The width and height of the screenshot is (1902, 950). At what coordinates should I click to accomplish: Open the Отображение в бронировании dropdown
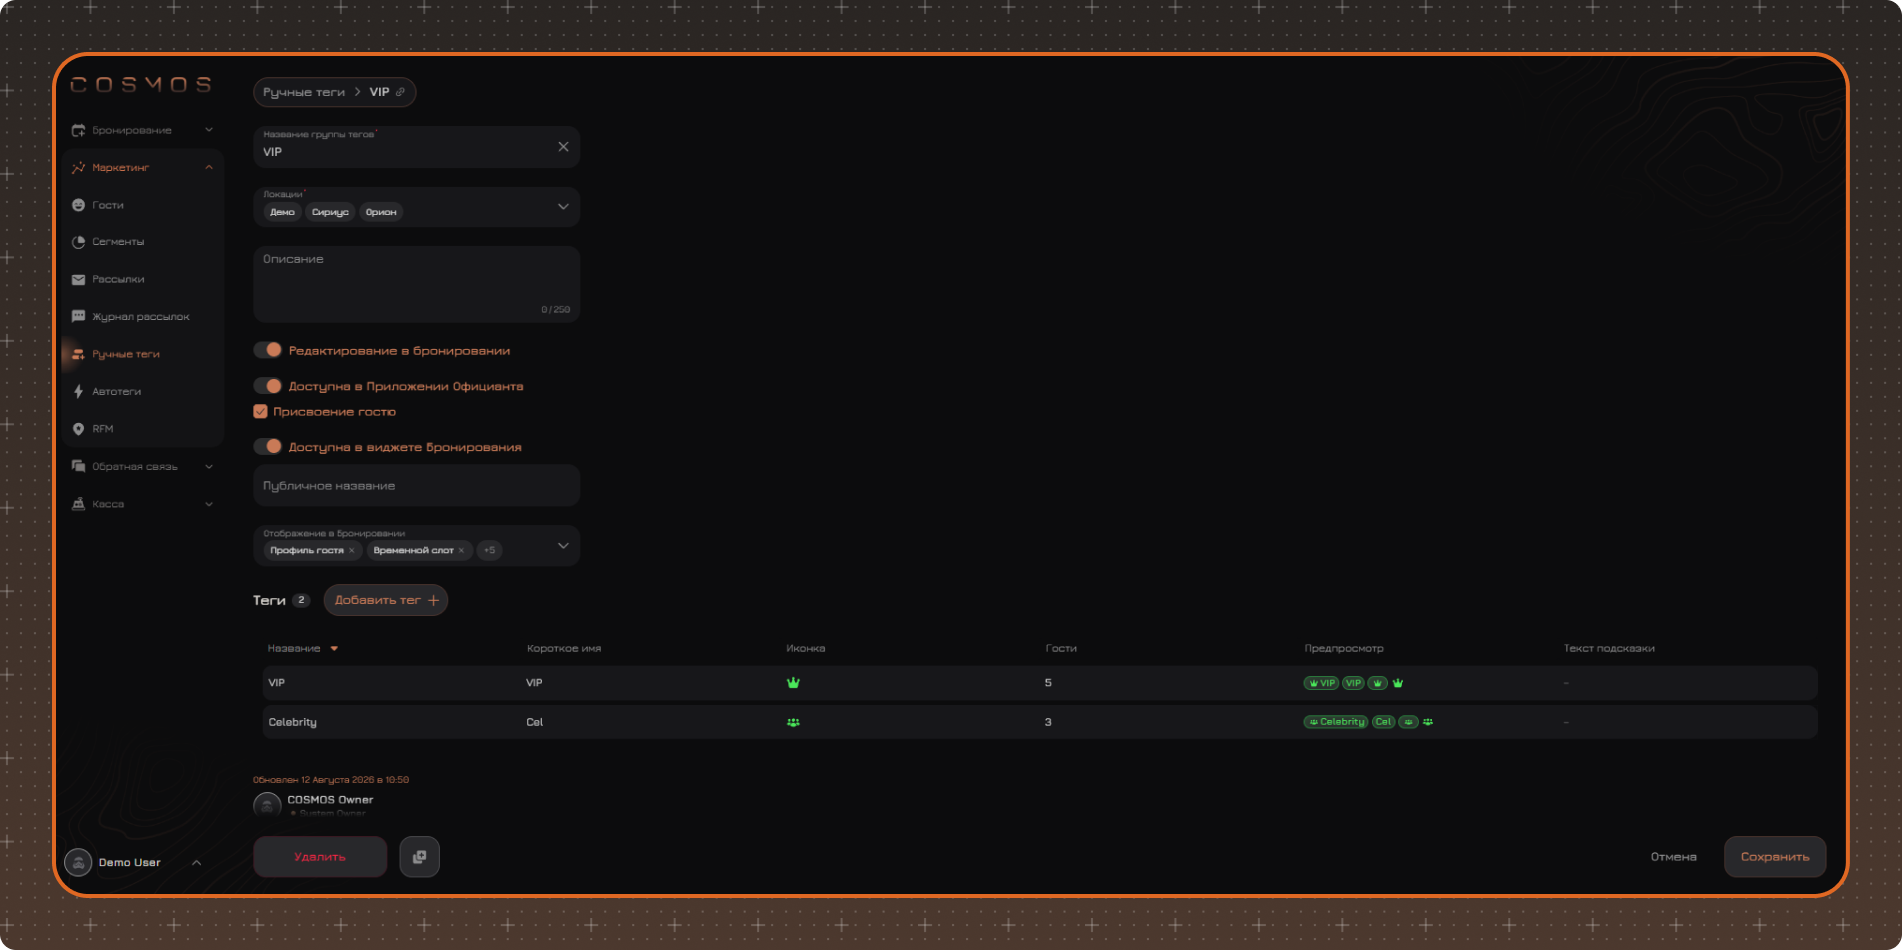tap(563, 546)
